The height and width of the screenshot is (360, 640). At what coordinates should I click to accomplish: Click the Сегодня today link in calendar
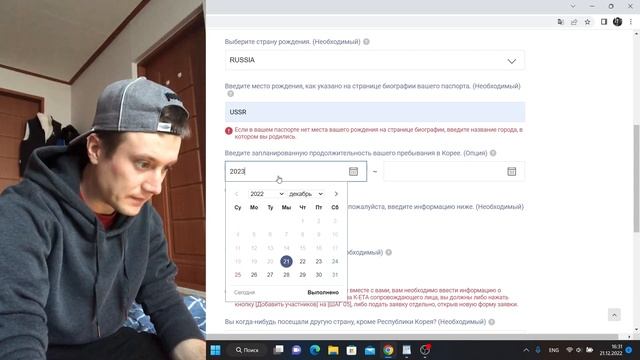tap(244, 292)
